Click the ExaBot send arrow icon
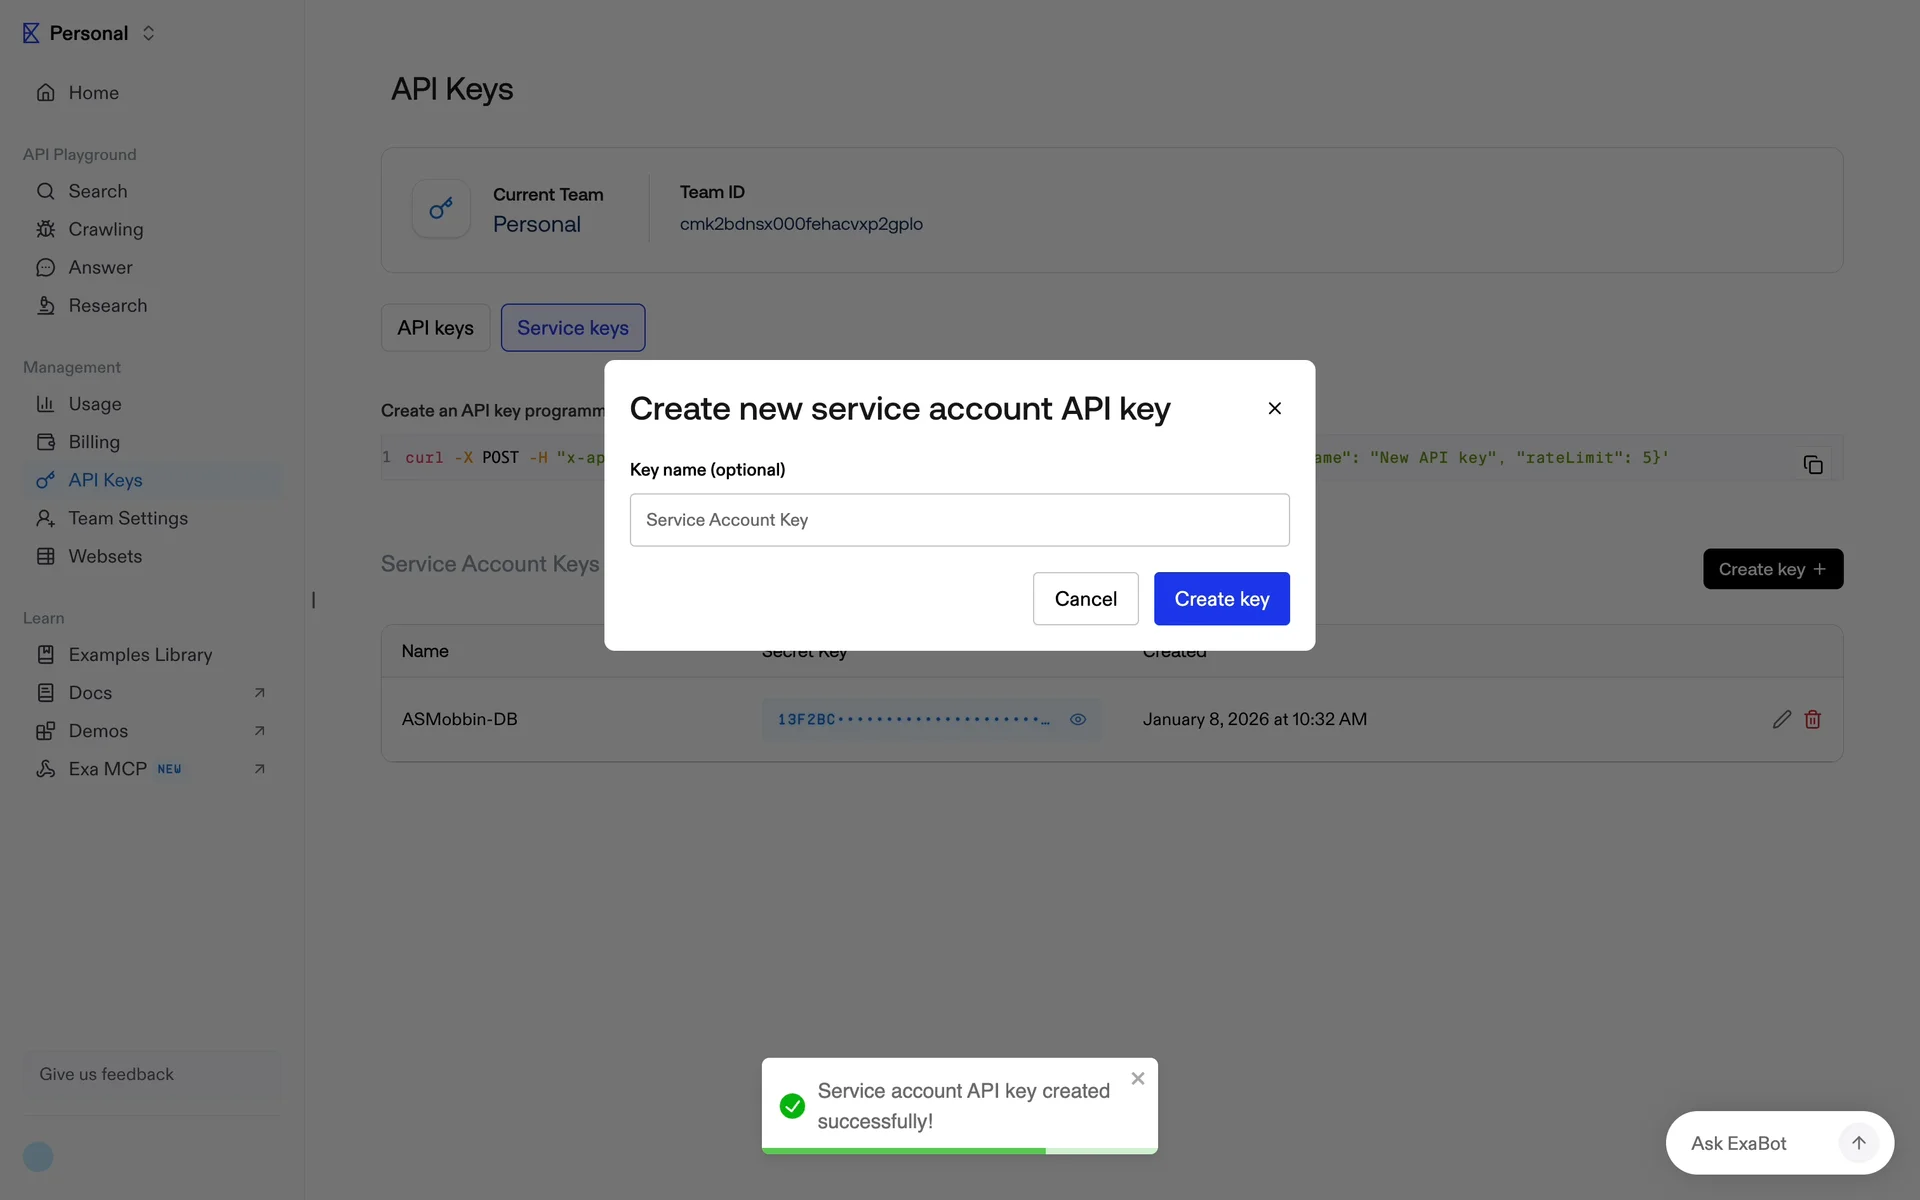Image resolution: width=1920 pixels, height=1200 pixels. pyautogui.click(x=1858, y=1143)
